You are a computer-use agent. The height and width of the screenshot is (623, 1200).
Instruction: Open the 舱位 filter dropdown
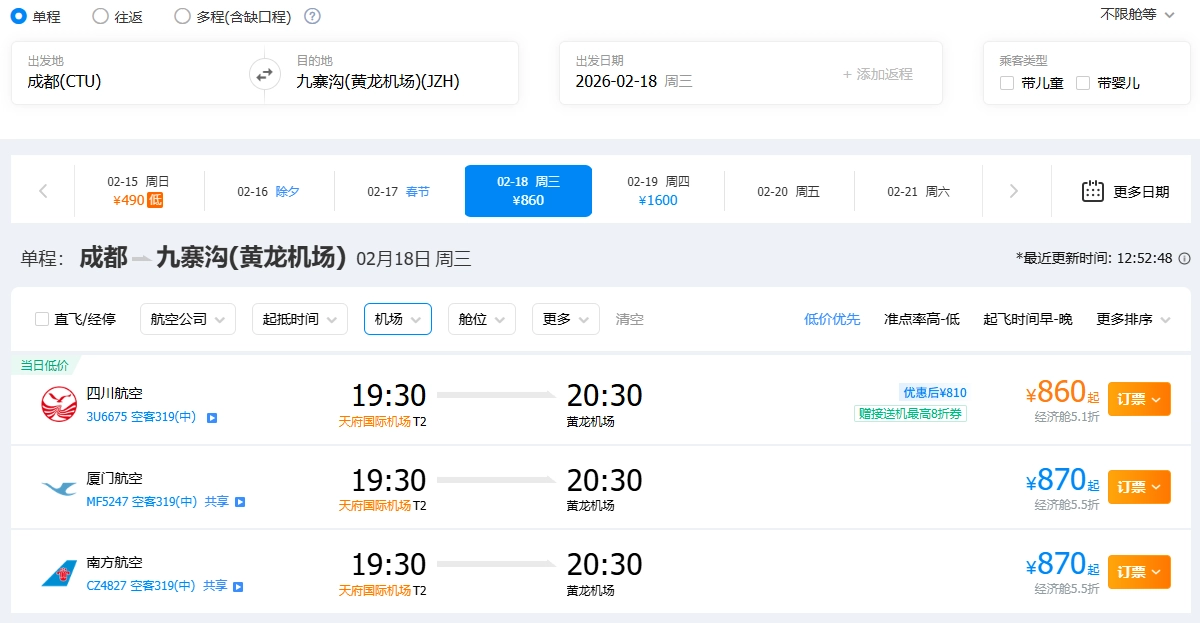(481, 320)
